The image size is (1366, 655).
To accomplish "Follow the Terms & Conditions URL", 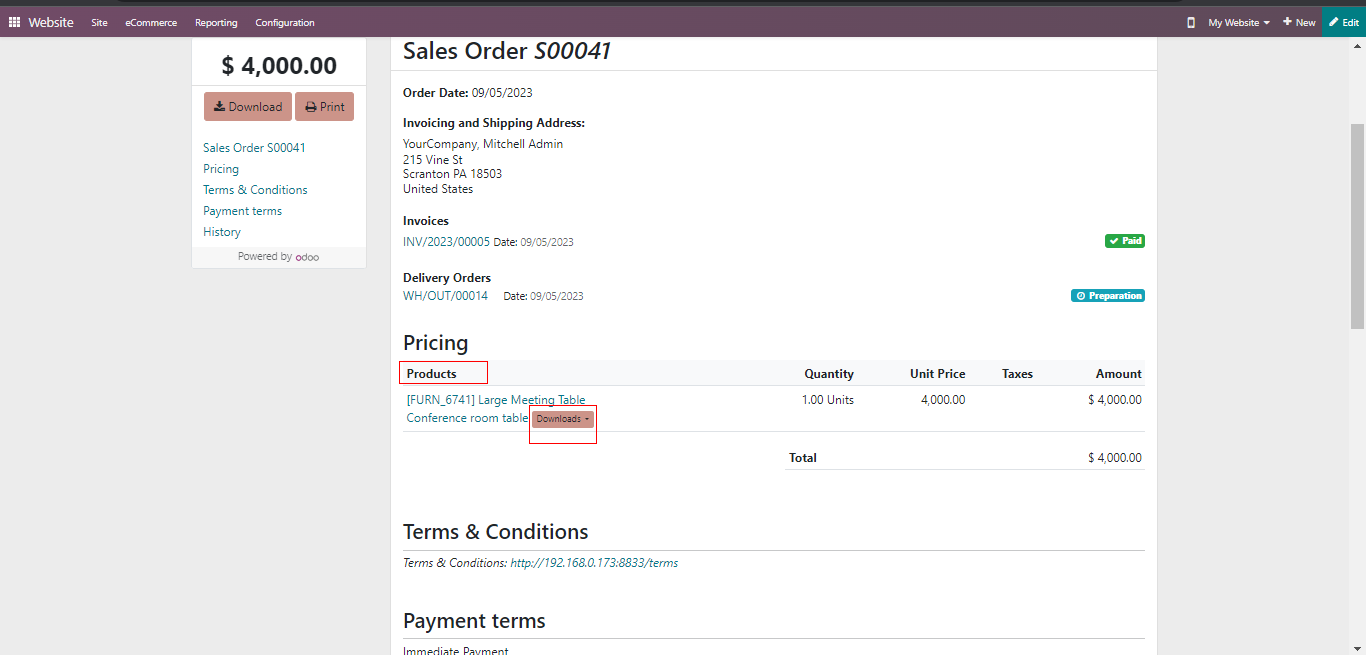I will point(594,563).
